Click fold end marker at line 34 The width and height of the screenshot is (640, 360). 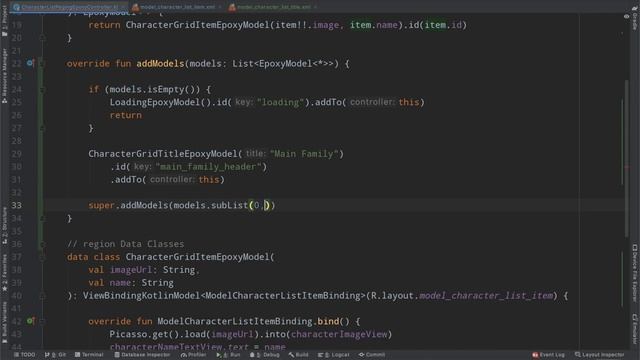[42, 218]
